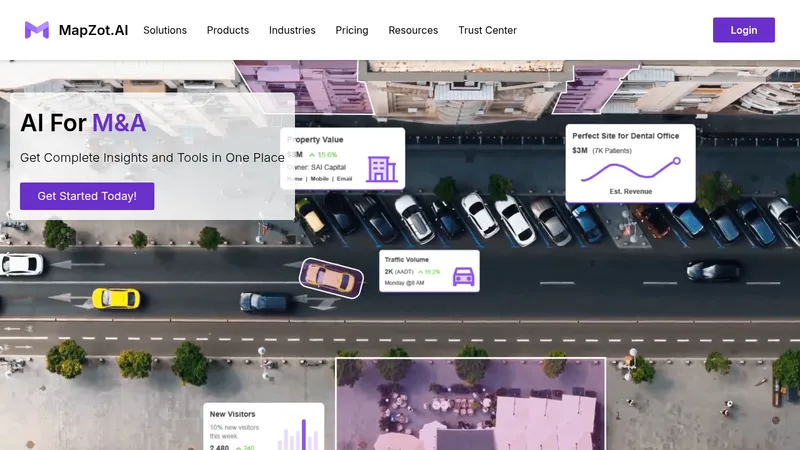Click the "AI For M&A" heading
800x450 pixels.
point(83,123)
